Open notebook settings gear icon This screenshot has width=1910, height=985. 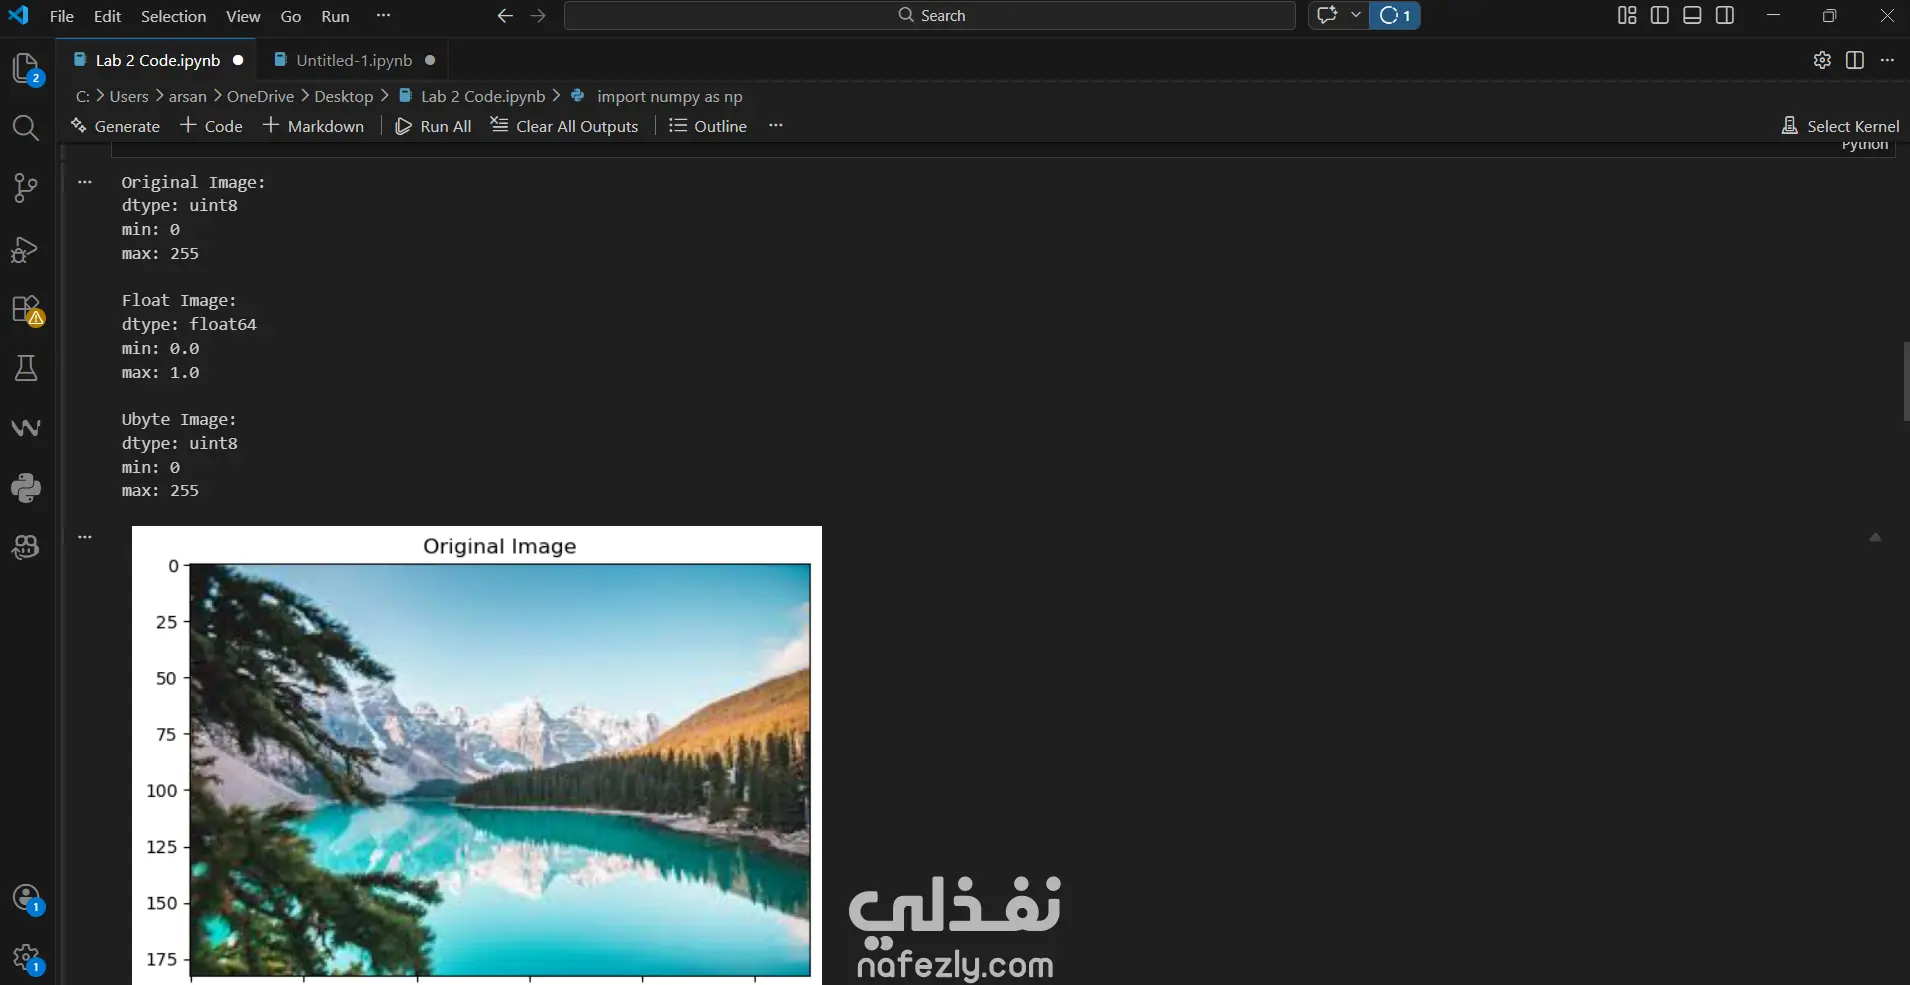click(1822, 60)
